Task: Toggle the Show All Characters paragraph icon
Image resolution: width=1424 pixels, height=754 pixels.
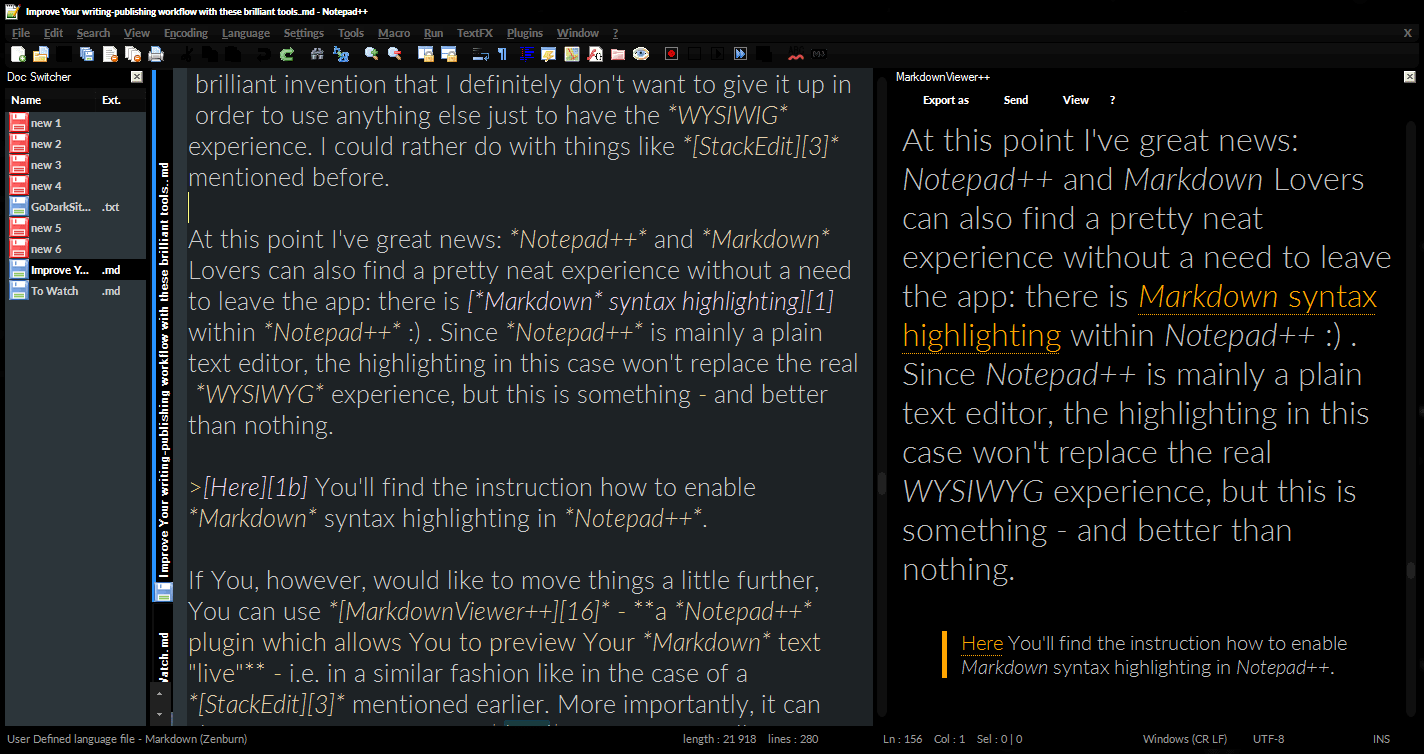Action: click(x=502, y=54)
